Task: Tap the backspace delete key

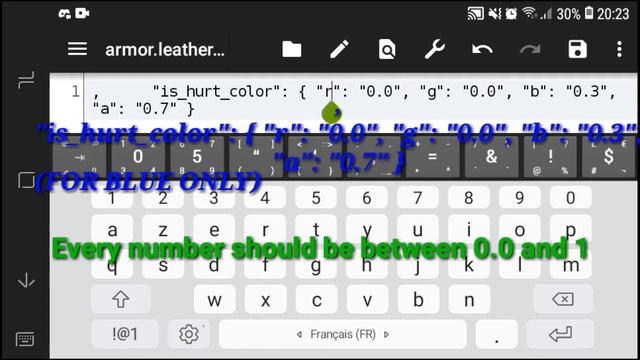Action: pos(563,300)
